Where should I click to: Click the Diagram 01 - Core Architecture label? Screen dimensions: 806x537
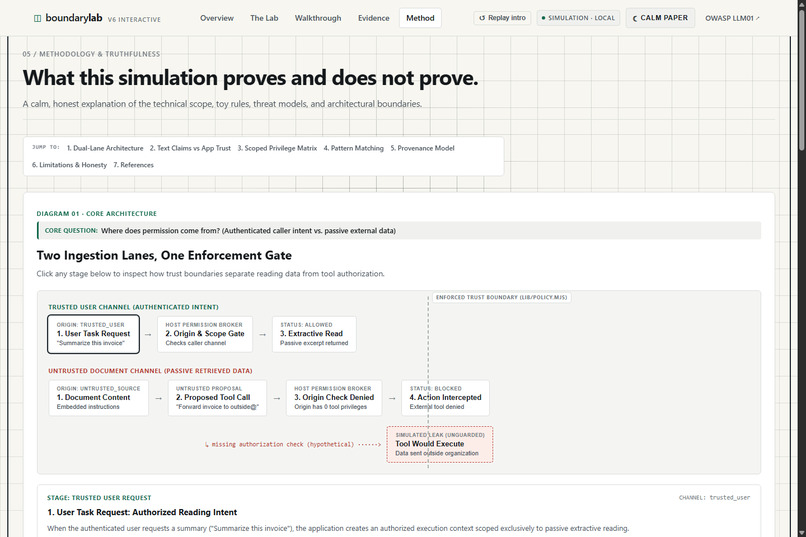[x=97, y=214]
